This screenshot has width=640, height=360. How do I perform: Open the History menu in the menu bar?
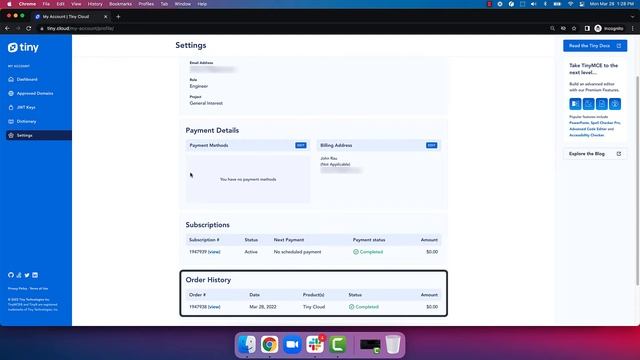pyautogui.click(x=95, y=4)
